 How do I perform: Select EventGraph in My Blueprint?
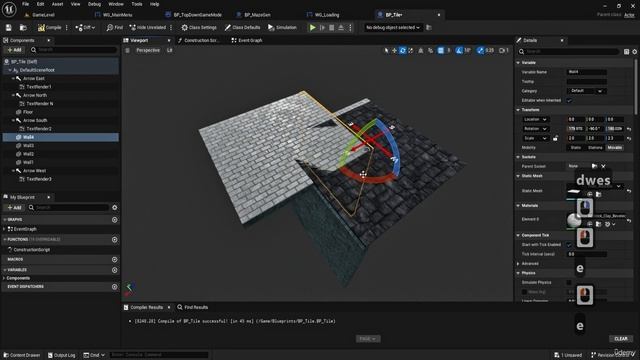[x=25, y=229]
